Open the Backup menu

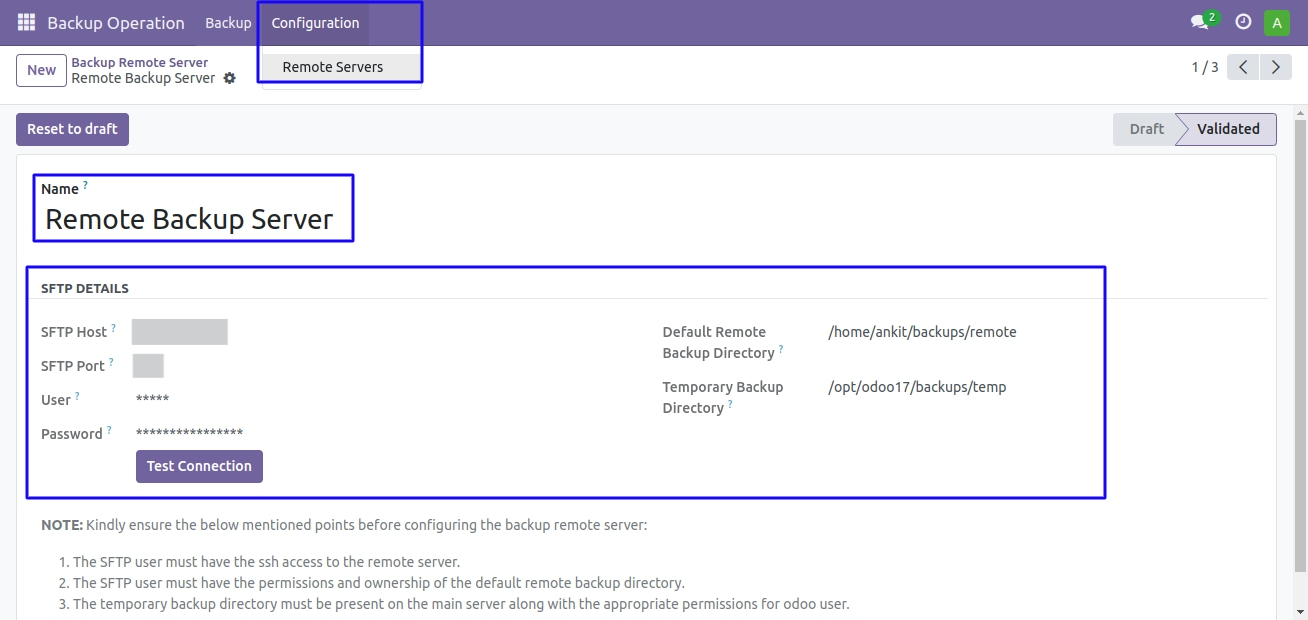click(228, 23)
